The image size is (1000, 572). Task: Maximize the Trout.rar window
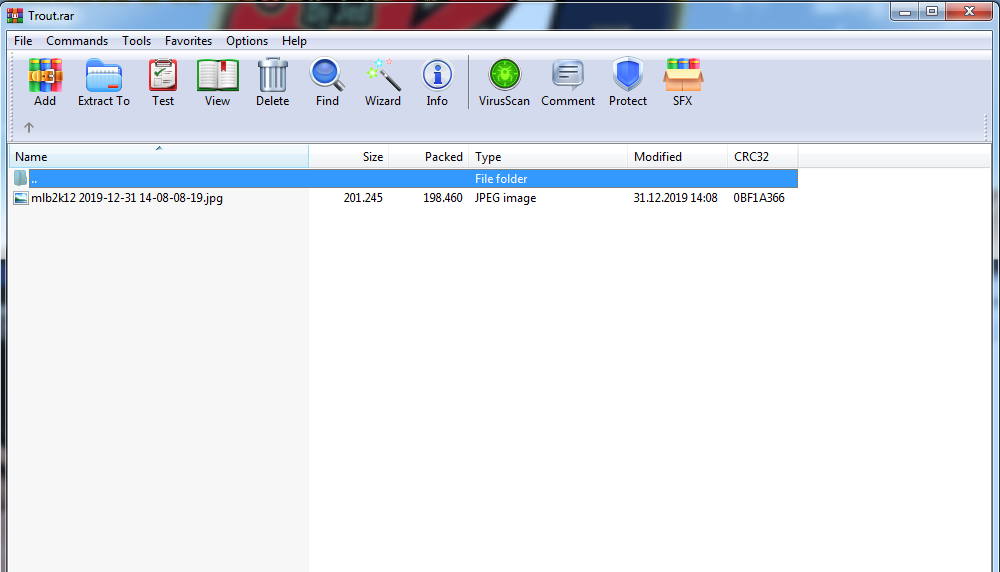[932, 11]
